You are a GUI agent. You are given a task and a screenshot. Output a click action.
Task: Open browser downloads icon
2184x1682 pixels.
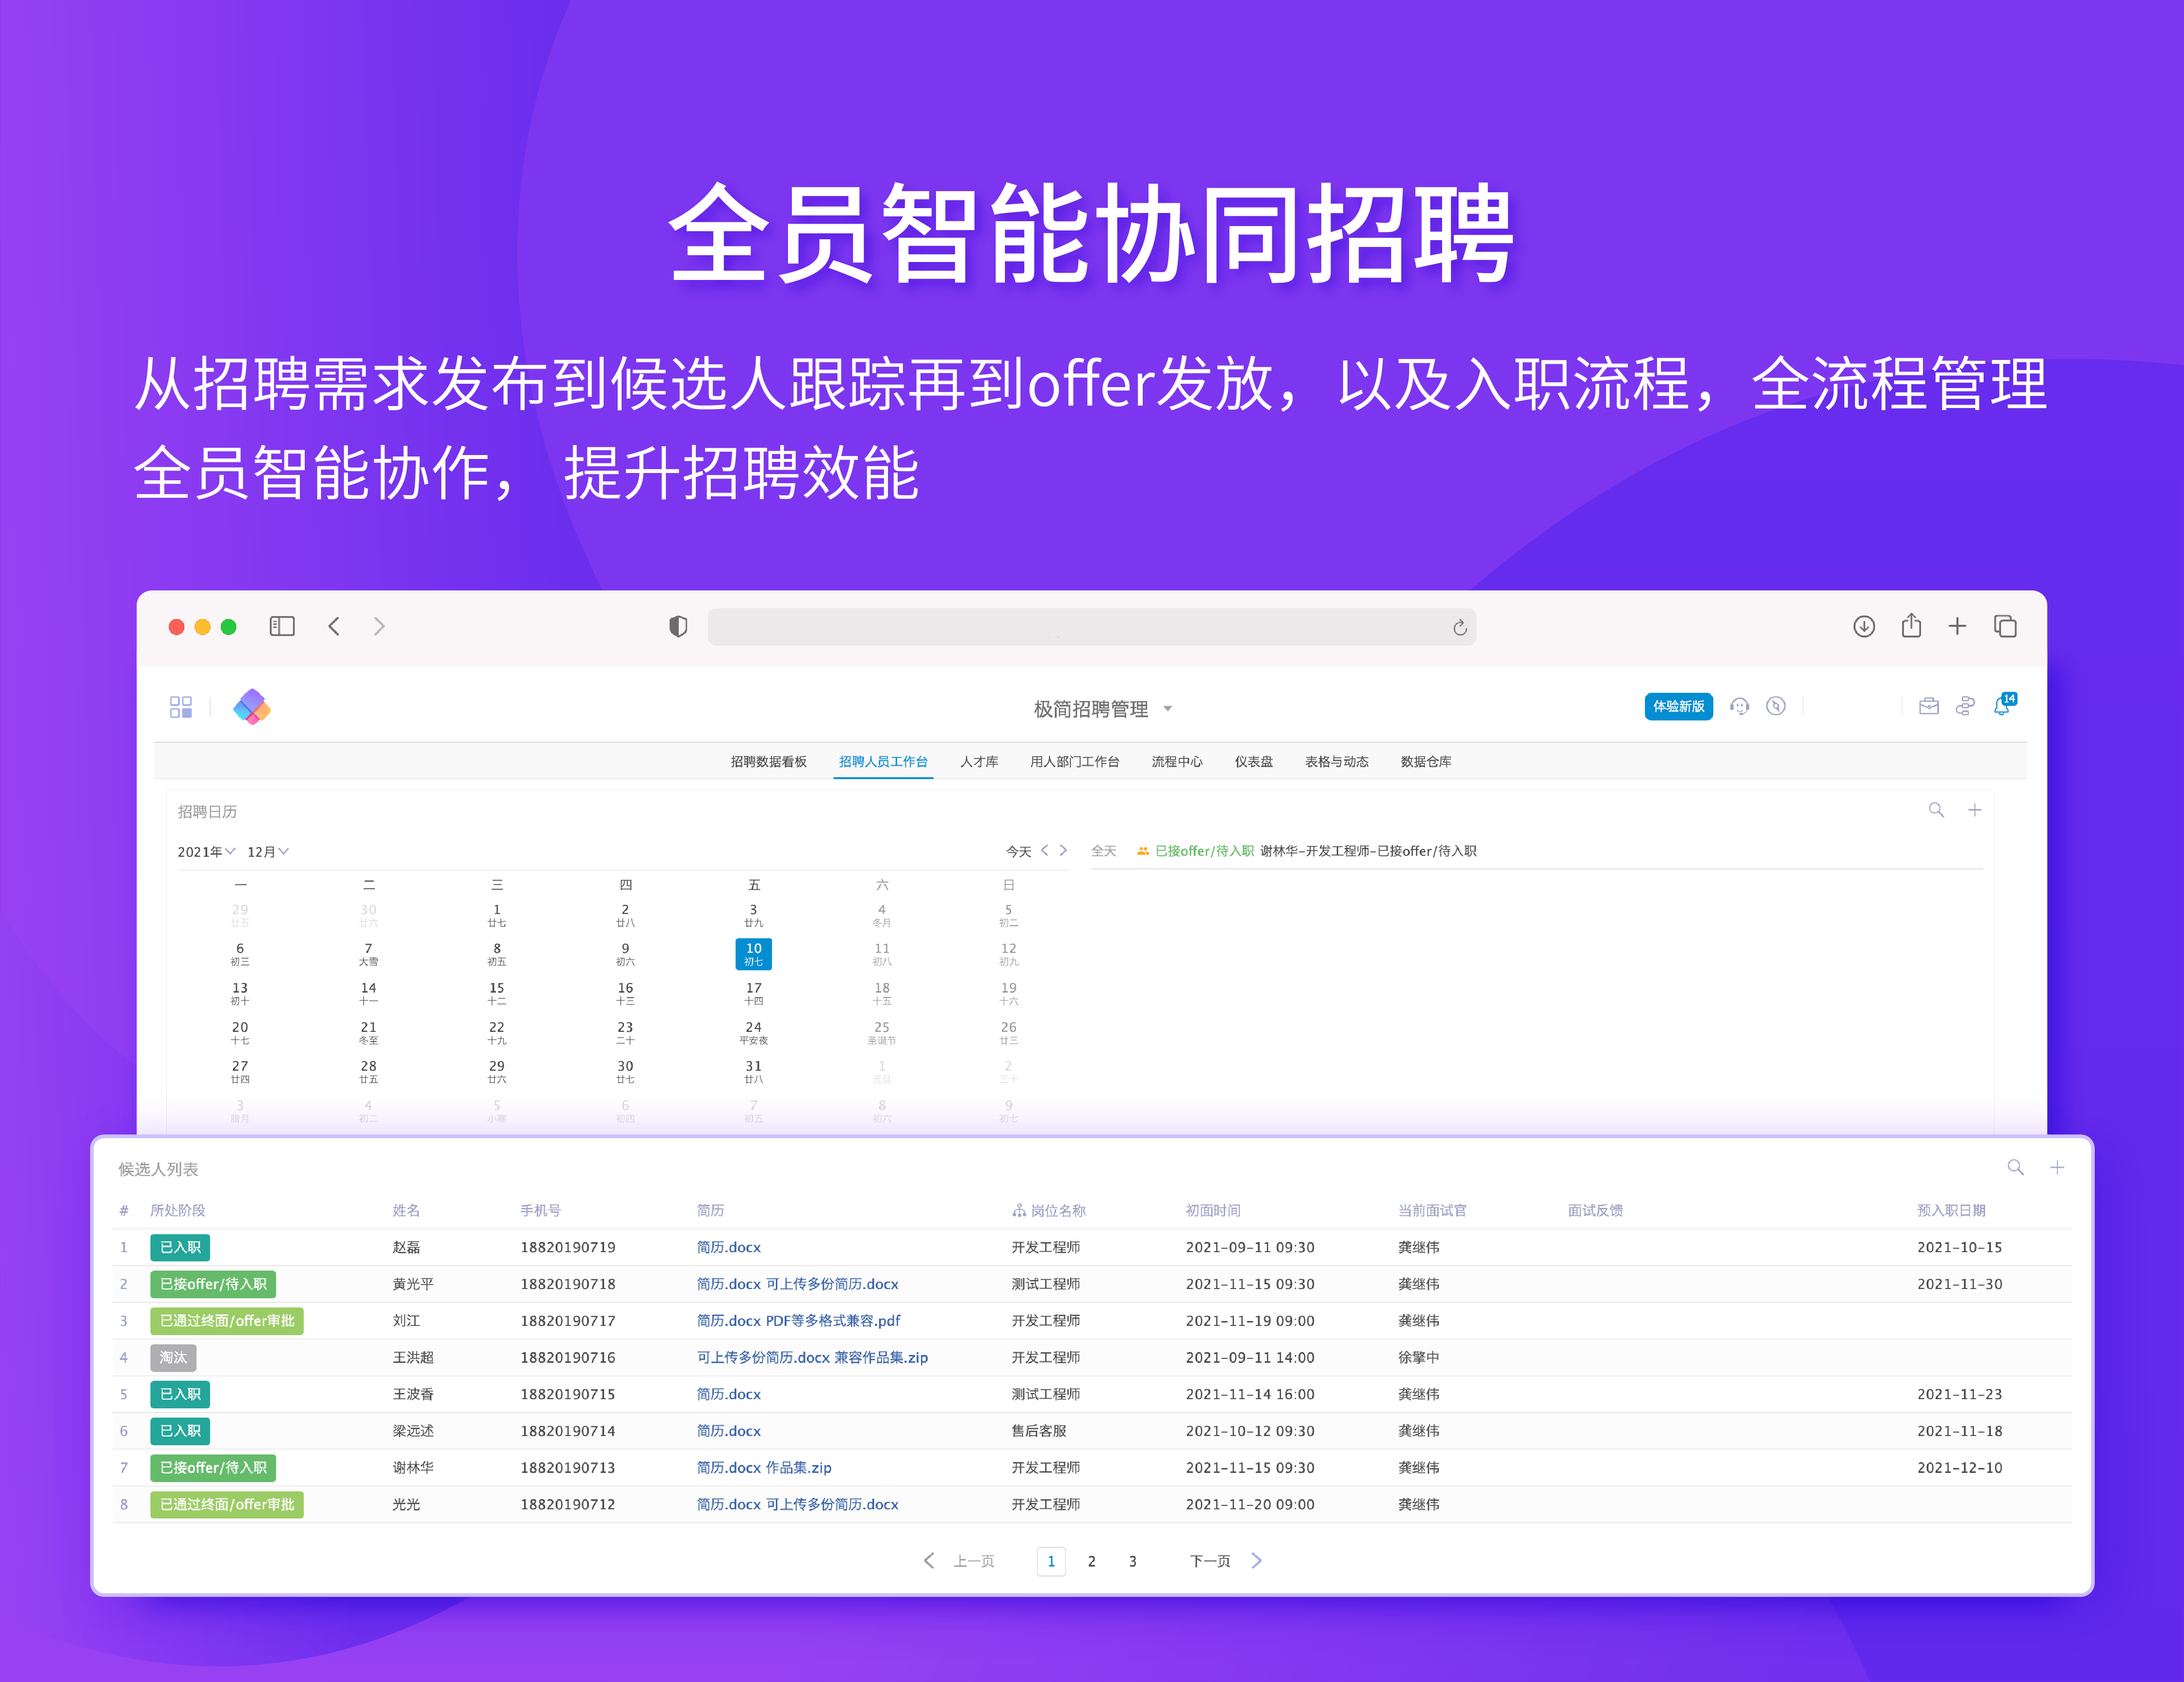point(1864,626)
